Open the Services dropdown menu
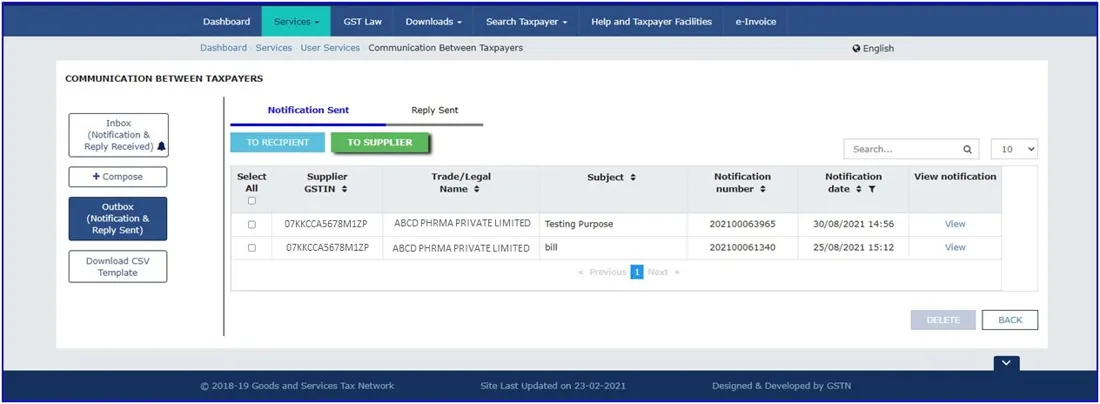Screen dimensions: 1100x404 (x=296, y=22)
